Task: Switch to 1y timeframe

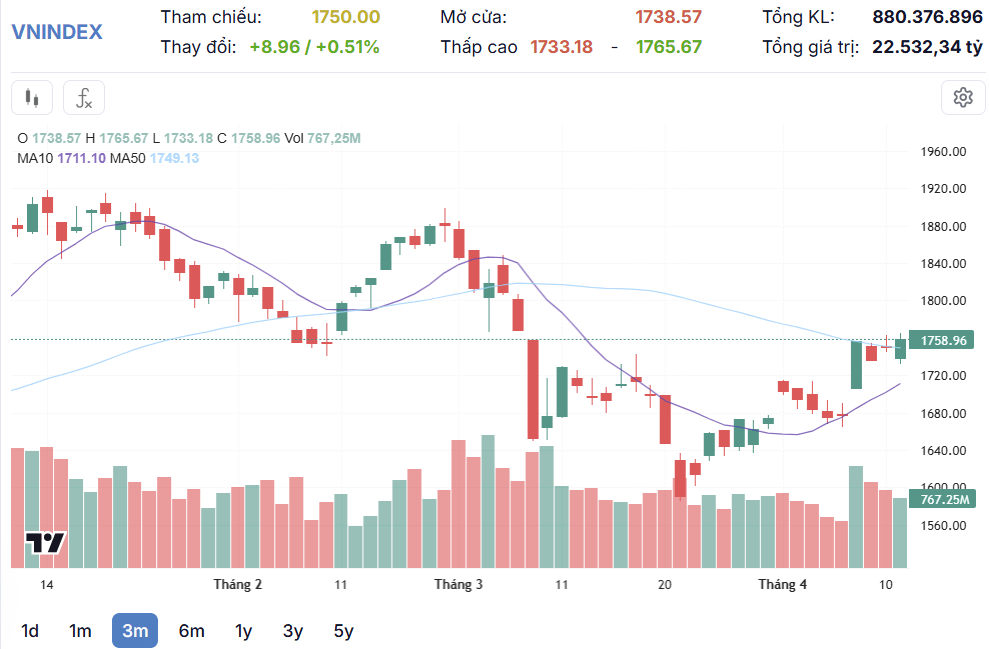Action: pos(243,631)
